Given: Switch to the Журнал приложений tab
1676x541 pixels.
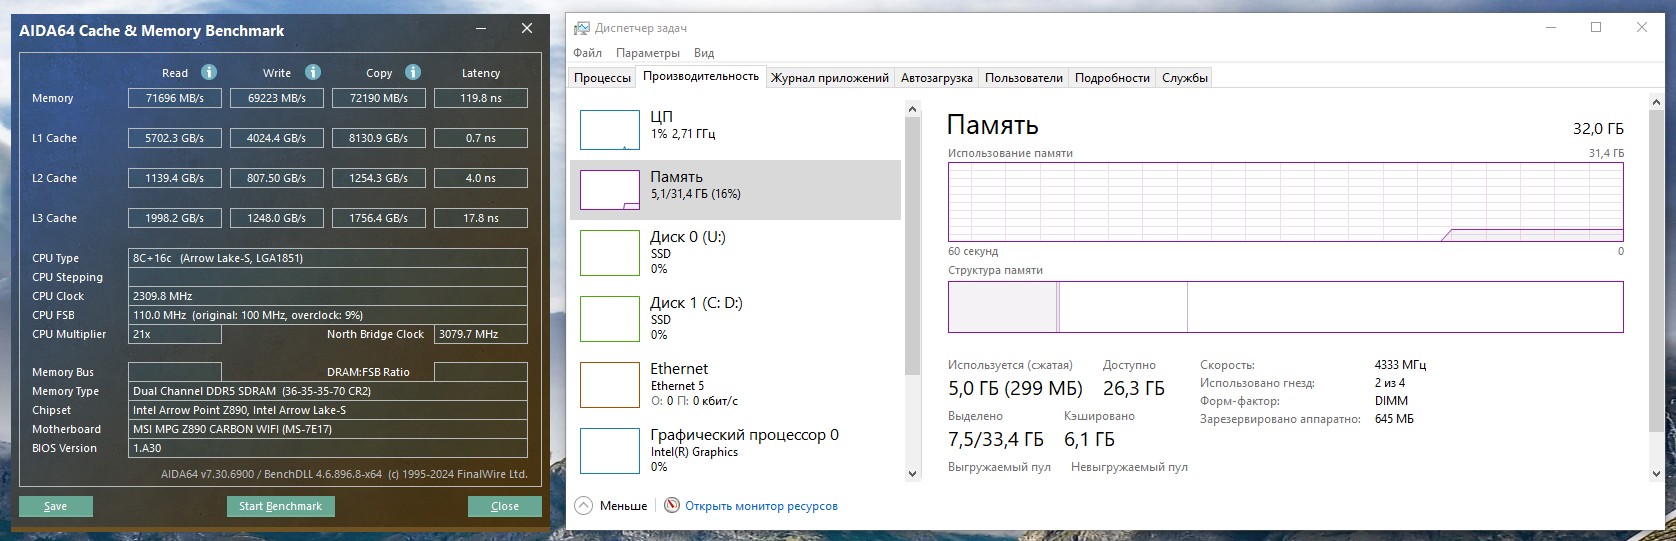Looking at the screenshot, I should point(830,78).
